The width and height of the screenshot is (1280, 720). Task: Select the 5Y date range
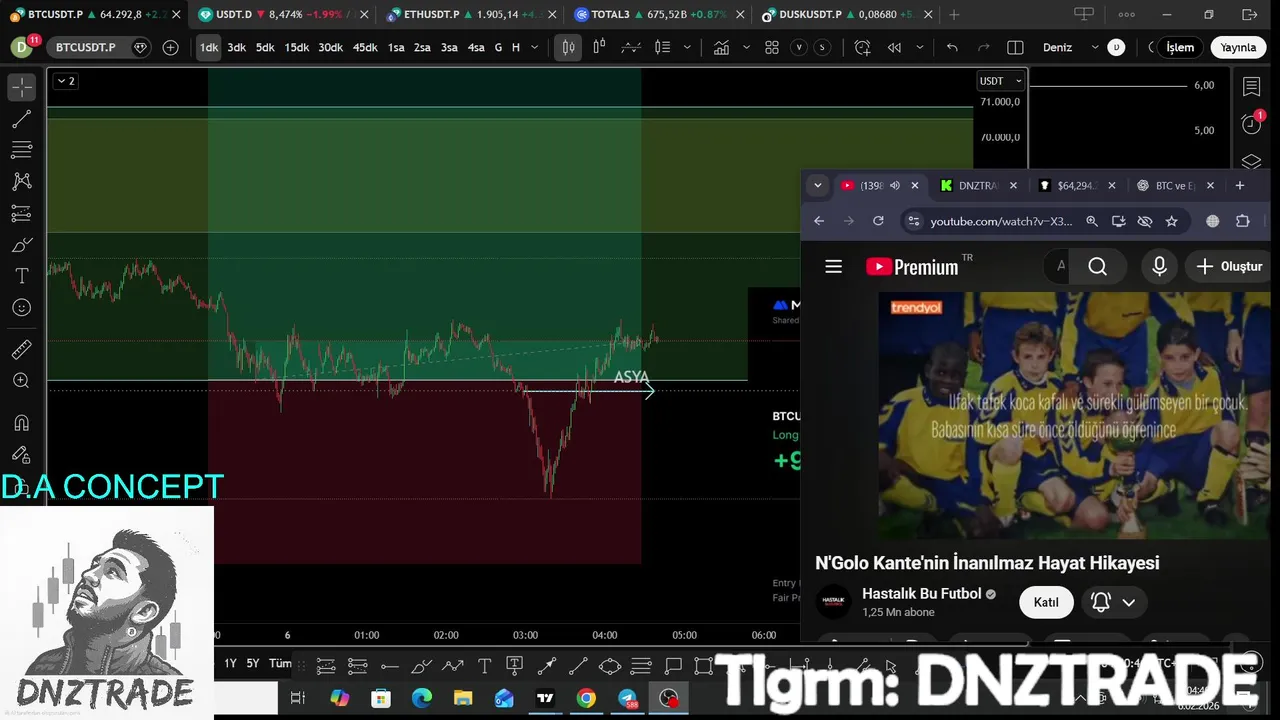point(253,663)
